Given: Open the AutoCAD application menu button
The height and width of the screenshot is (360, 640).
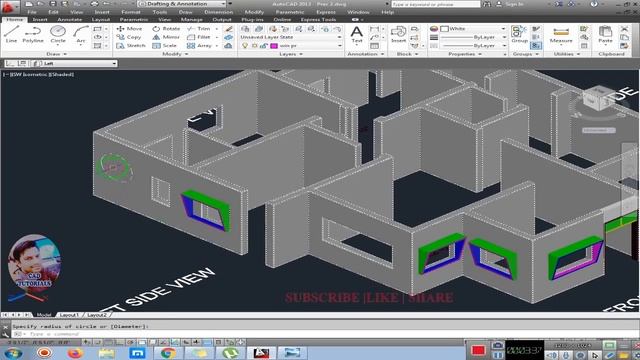Looking at the screenshot, I should click(9, 7).
